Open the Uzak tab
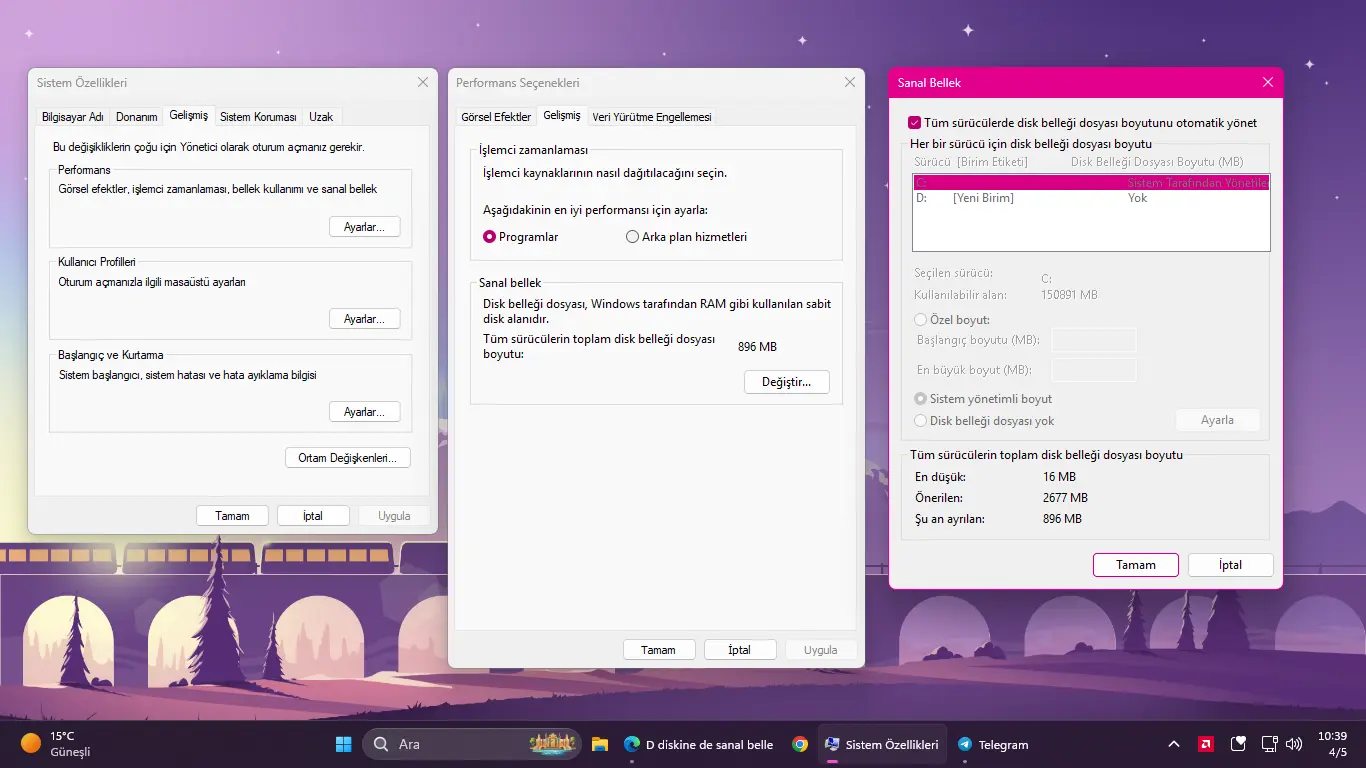Screen dimensions: 1366x768 click(x=321, y=117)
